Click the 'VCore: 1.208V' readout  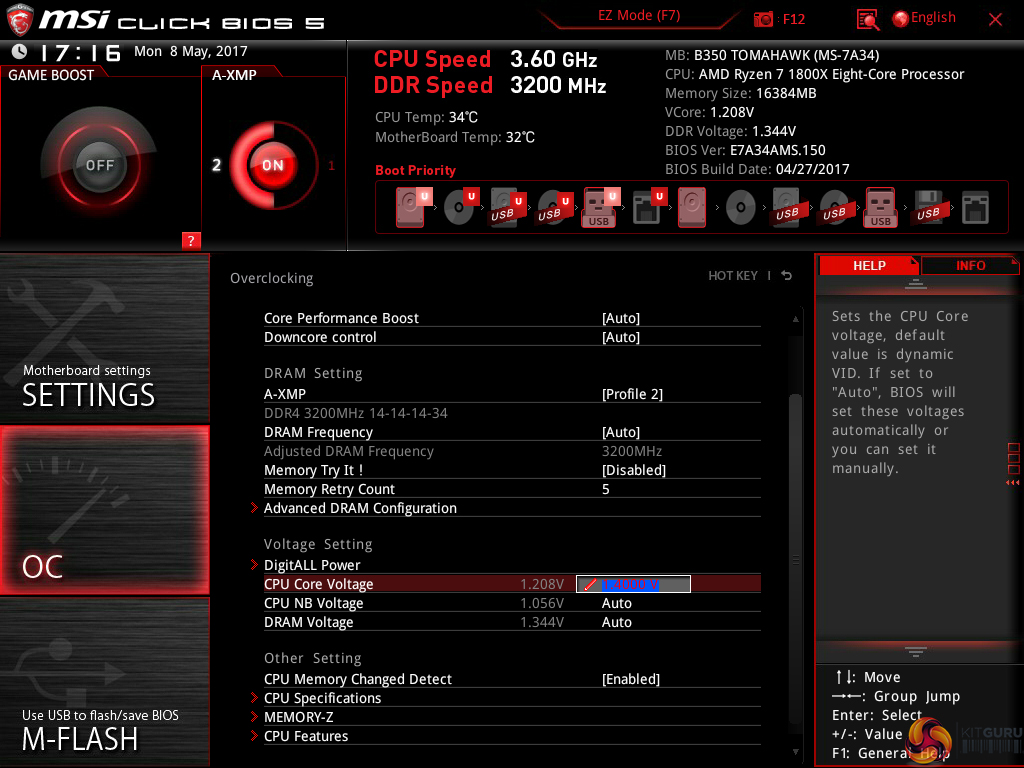coord(709,112)
